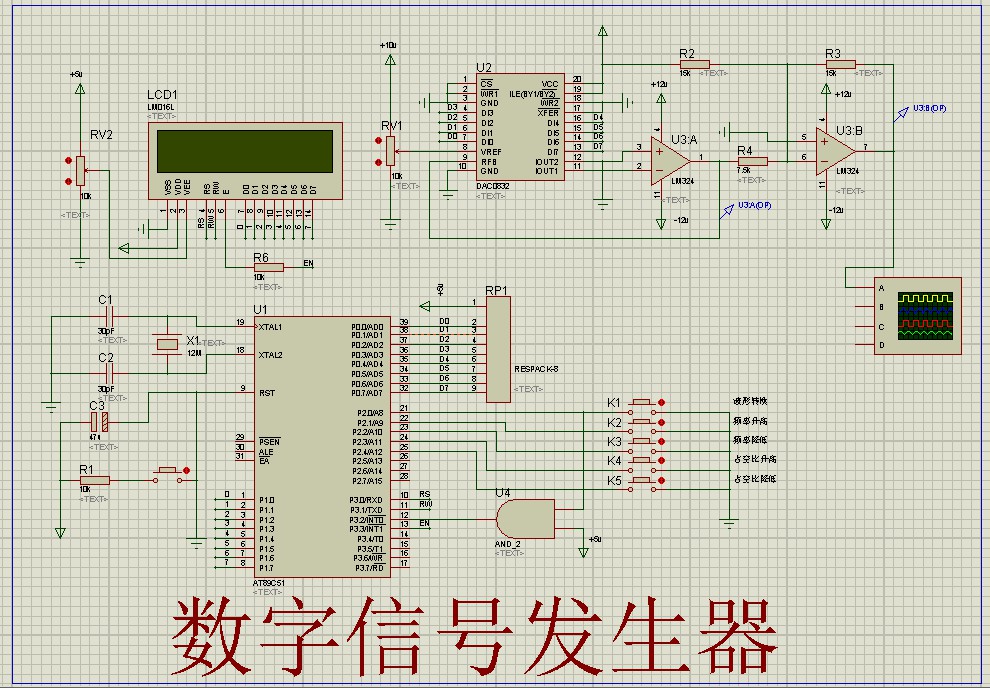Select the X1 crystal oscillator
990x688 pixels.
pyautogui.click(x=167, y=344)
